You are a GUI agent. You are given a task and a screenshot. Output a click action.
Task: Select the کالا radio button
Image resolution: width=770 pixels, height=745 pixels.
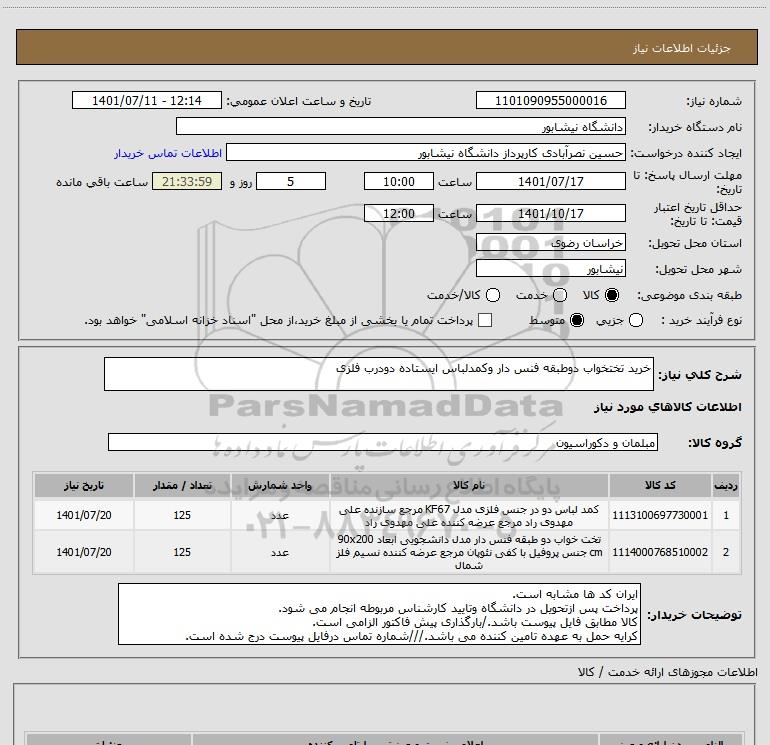tap(612, 295)
